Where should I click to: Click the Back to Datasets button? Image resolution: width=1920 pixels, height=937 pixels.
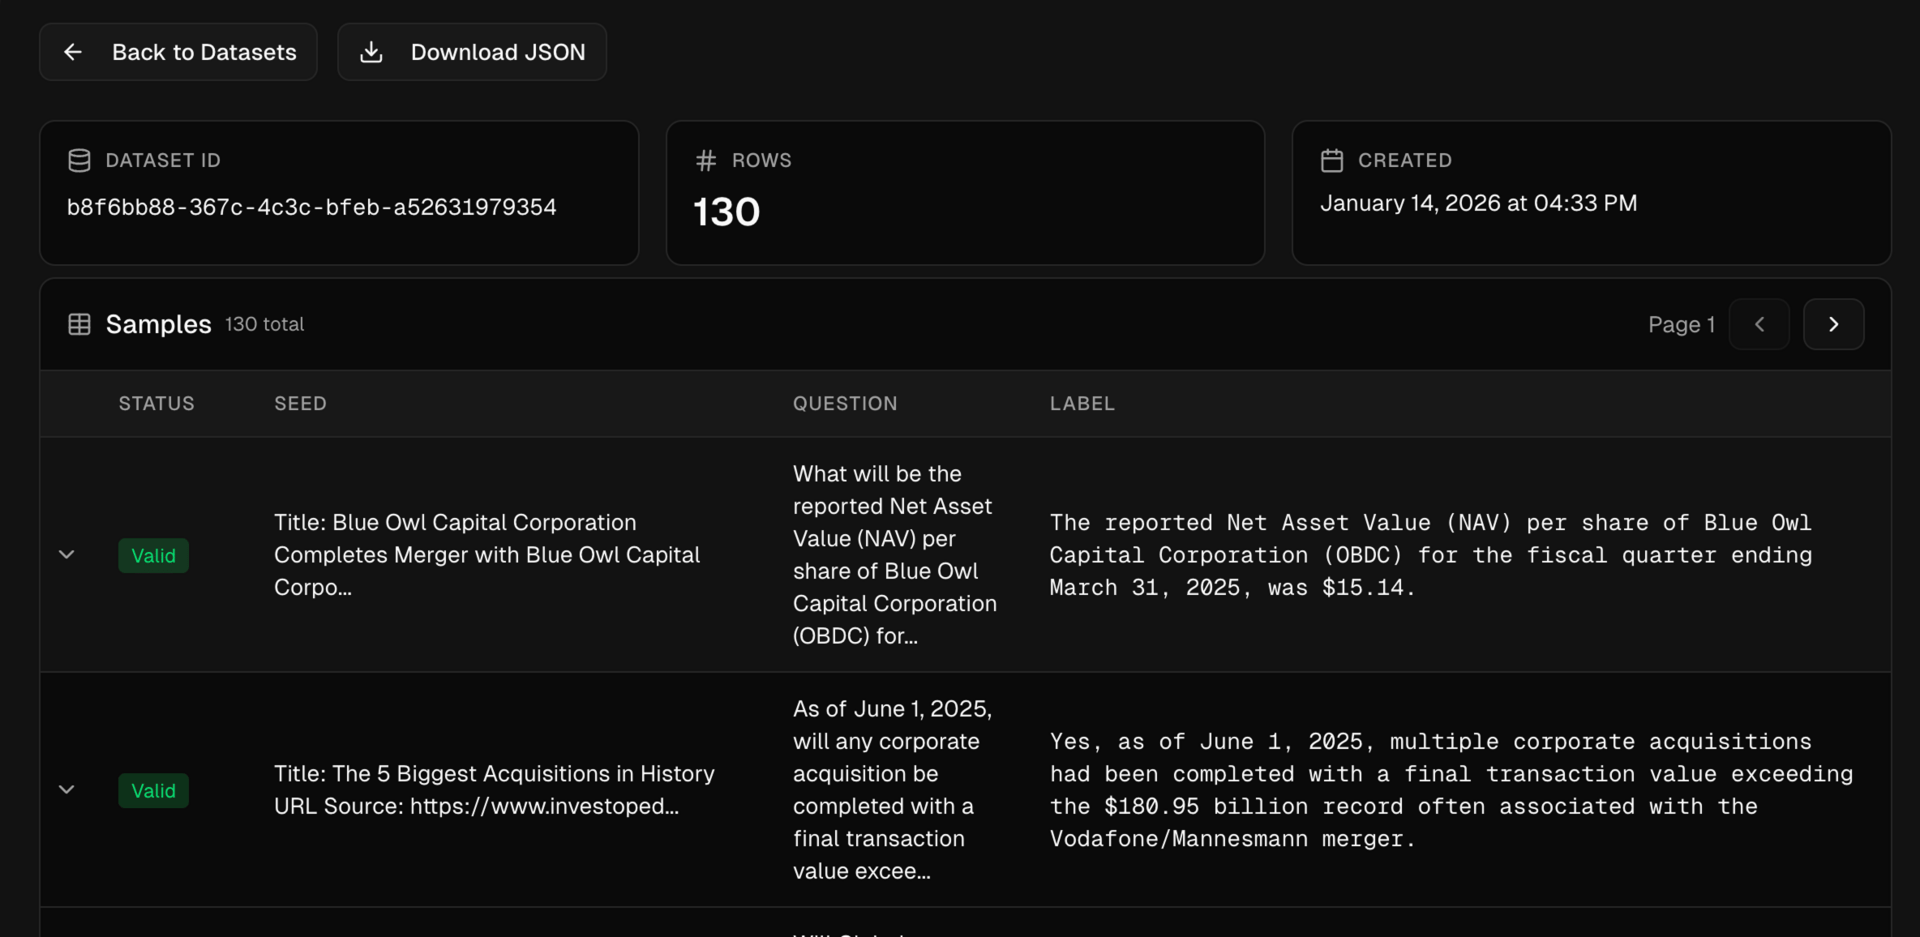(178, 52)
